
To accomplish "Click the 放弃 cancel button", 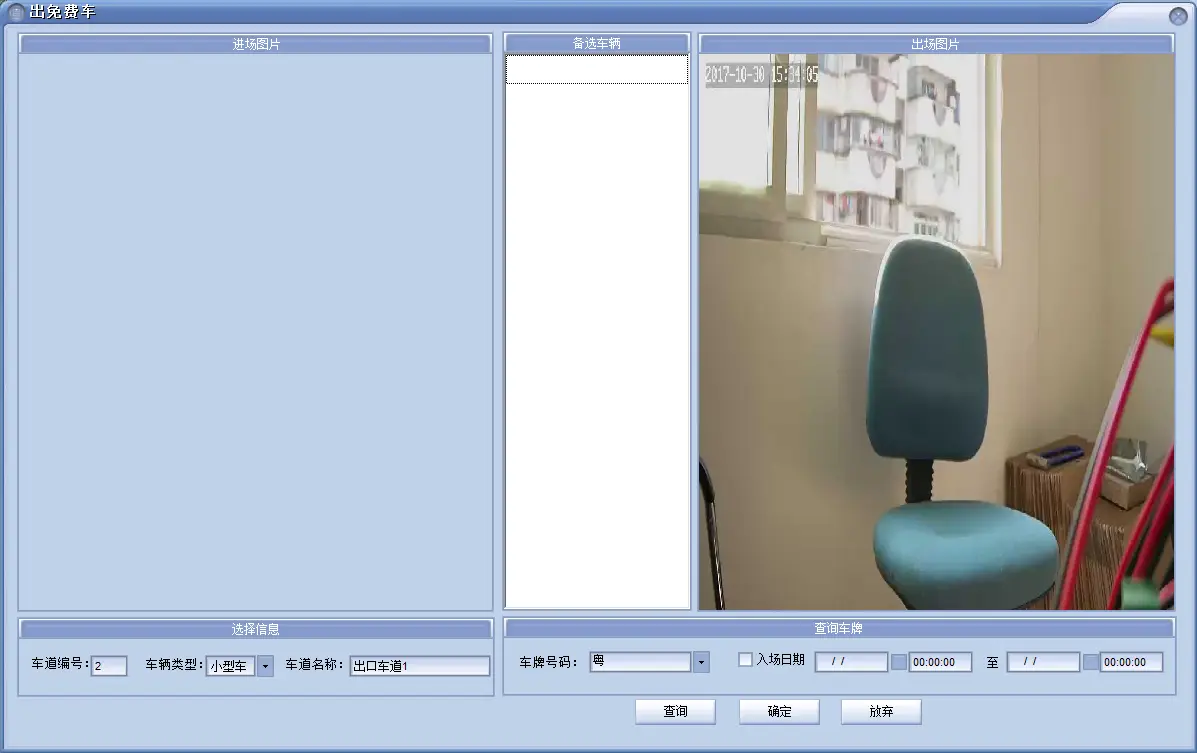I will (x=881, y=711).
